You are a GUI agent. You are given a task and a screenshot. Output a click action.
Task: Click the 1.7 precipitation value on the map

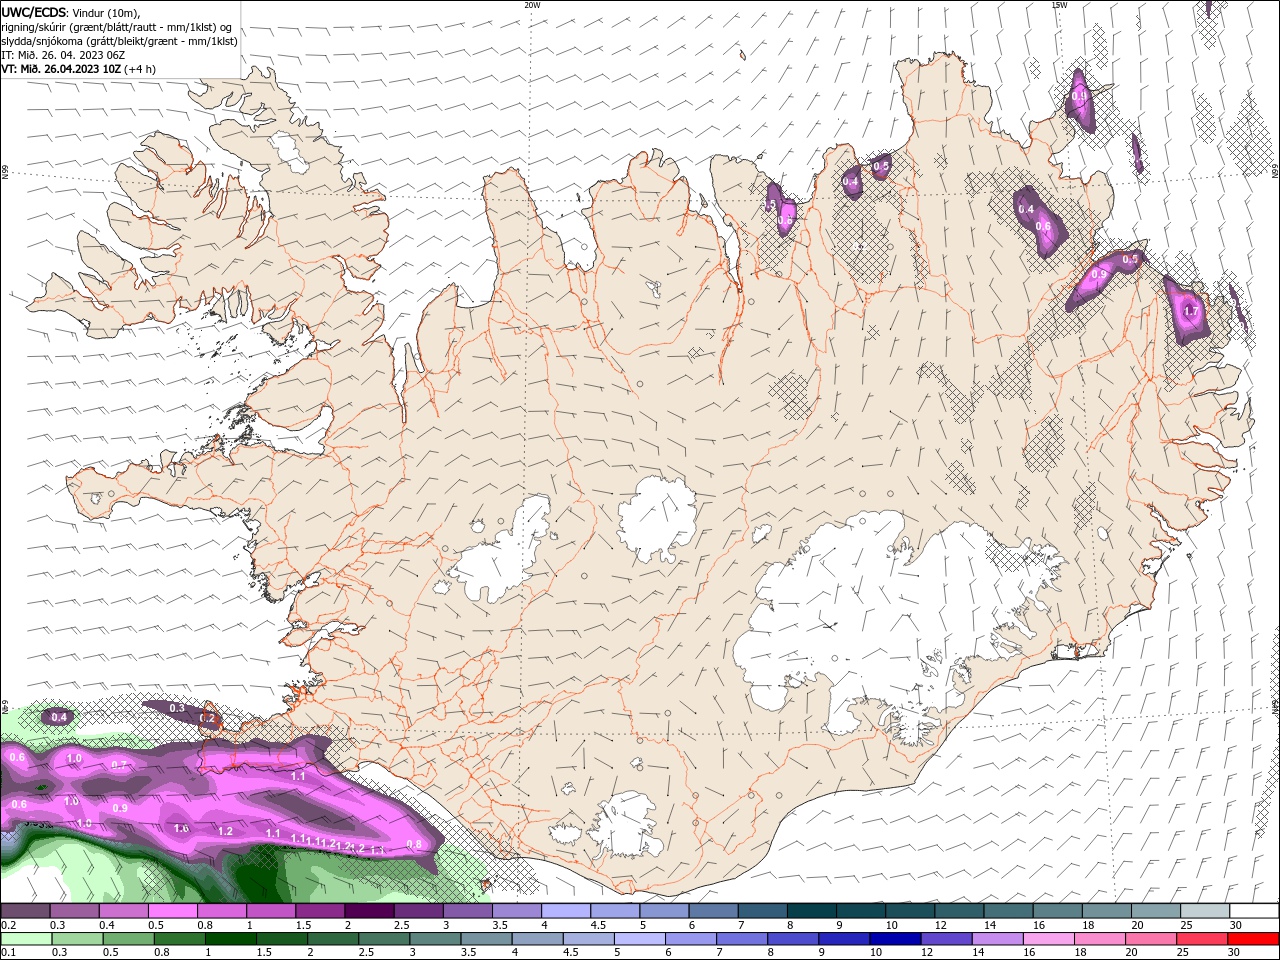[x=1190, y=312]
